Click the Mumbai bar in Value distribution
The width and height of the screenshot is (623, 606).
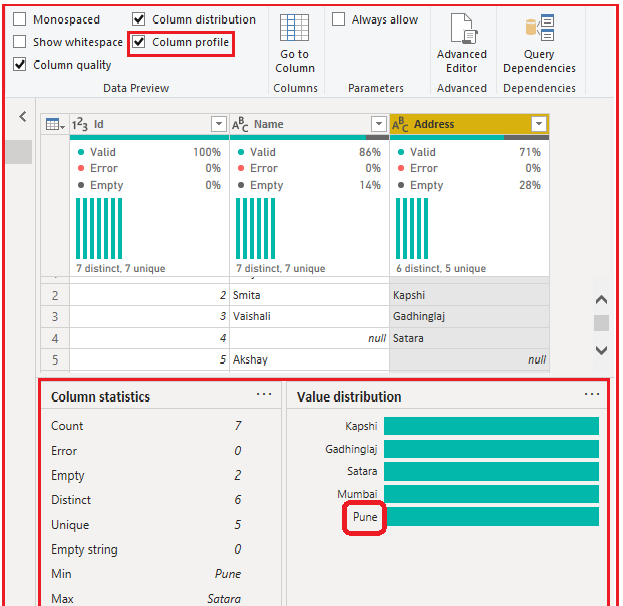point(491,494)
